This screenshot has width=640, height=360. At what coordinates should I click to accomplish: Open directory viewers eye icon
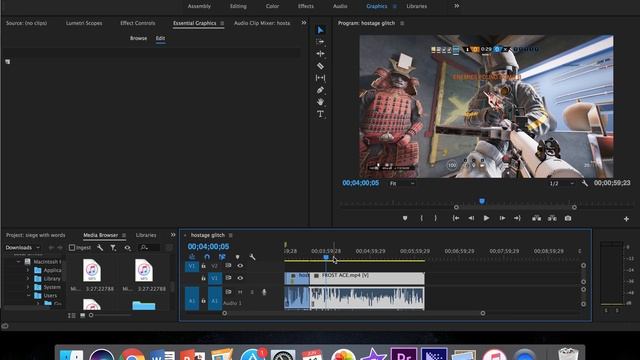tap(128, 247)
